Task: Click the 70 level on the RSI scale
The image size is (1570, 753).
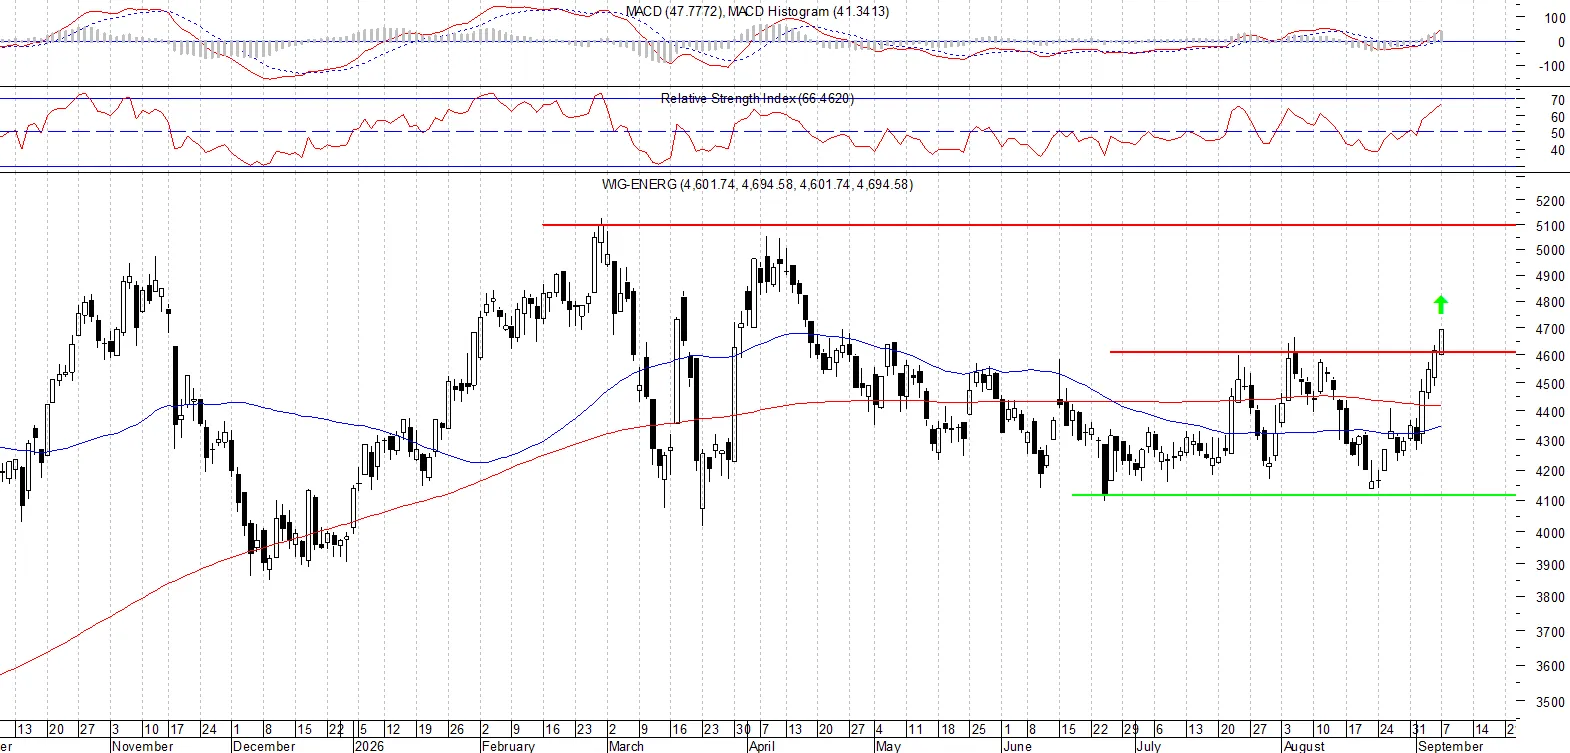Action: 1558,100
